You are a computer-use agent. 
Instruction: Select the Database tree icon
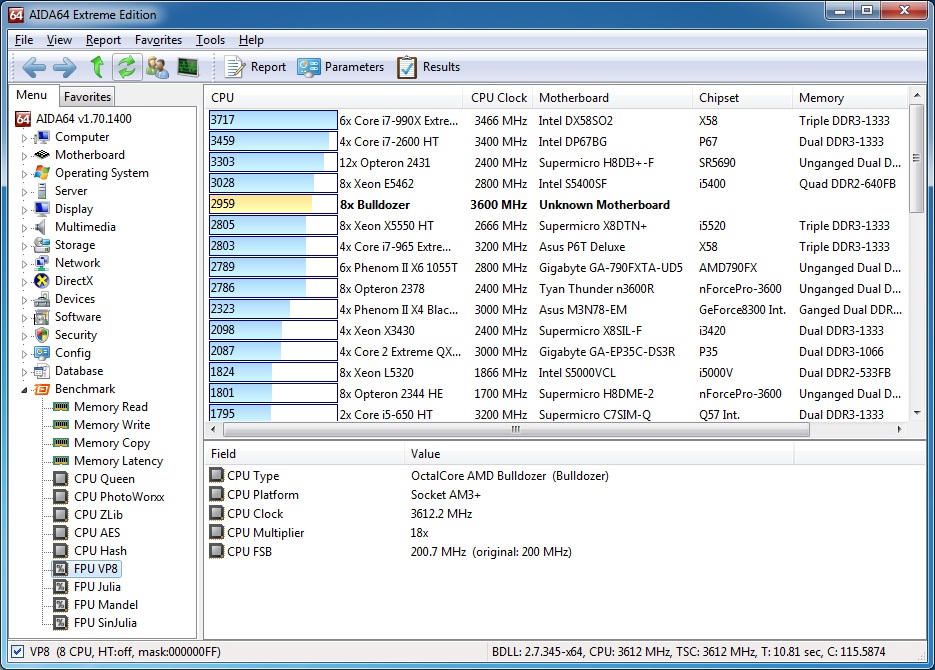(42, 371)
